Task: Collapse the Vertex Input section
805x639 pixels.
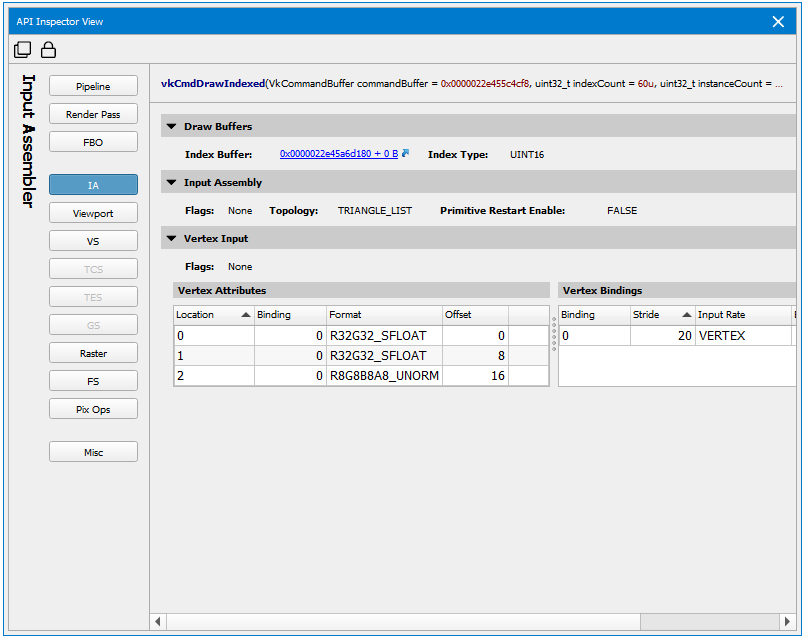Action: pyautogui.click(x=171, y=239)
